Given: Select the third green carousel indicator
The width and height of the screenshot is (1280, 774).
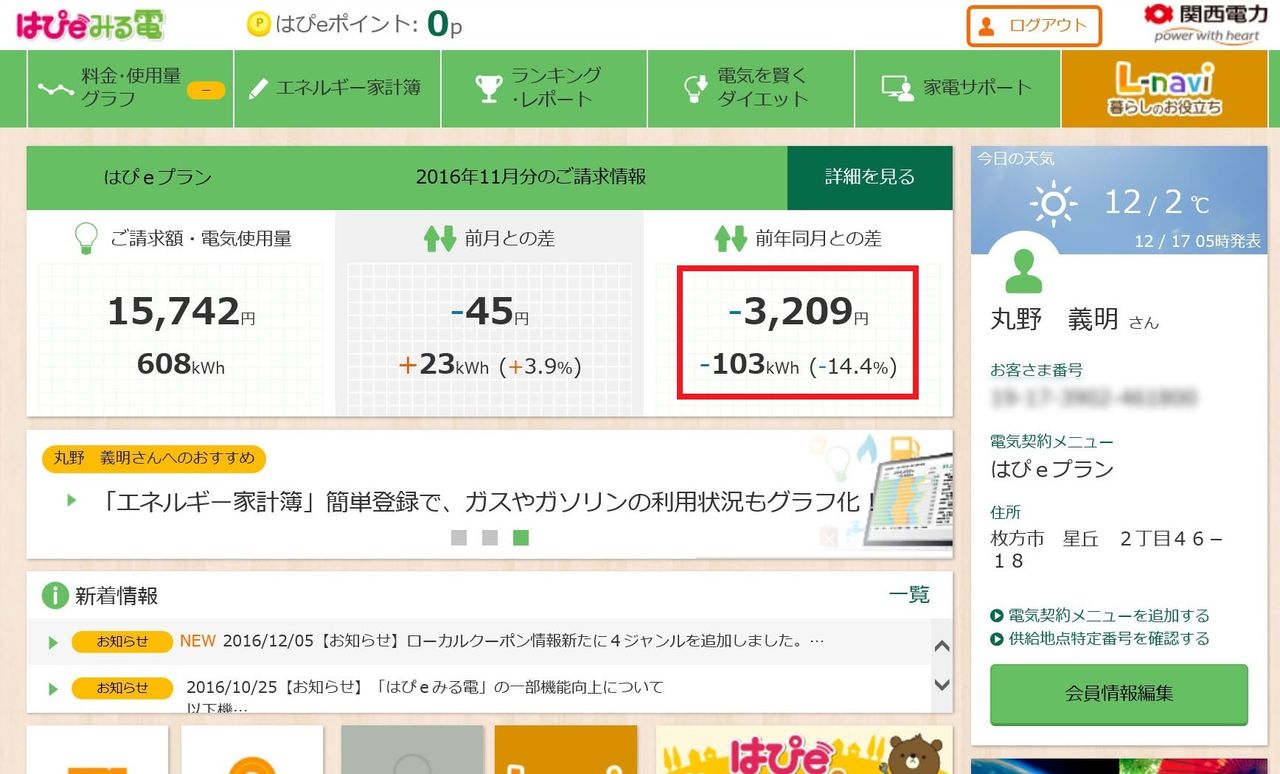Looking at the screenshot, I should (521, 538).
